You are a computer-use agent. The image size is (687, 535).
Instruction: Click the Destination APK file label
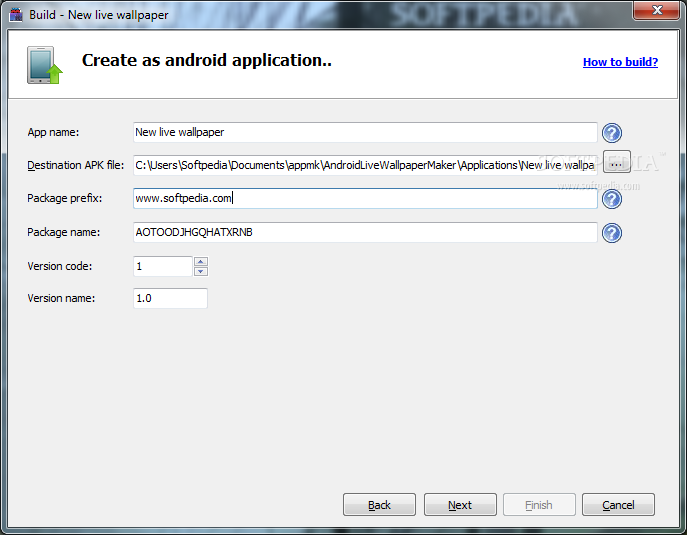point(75,165)
